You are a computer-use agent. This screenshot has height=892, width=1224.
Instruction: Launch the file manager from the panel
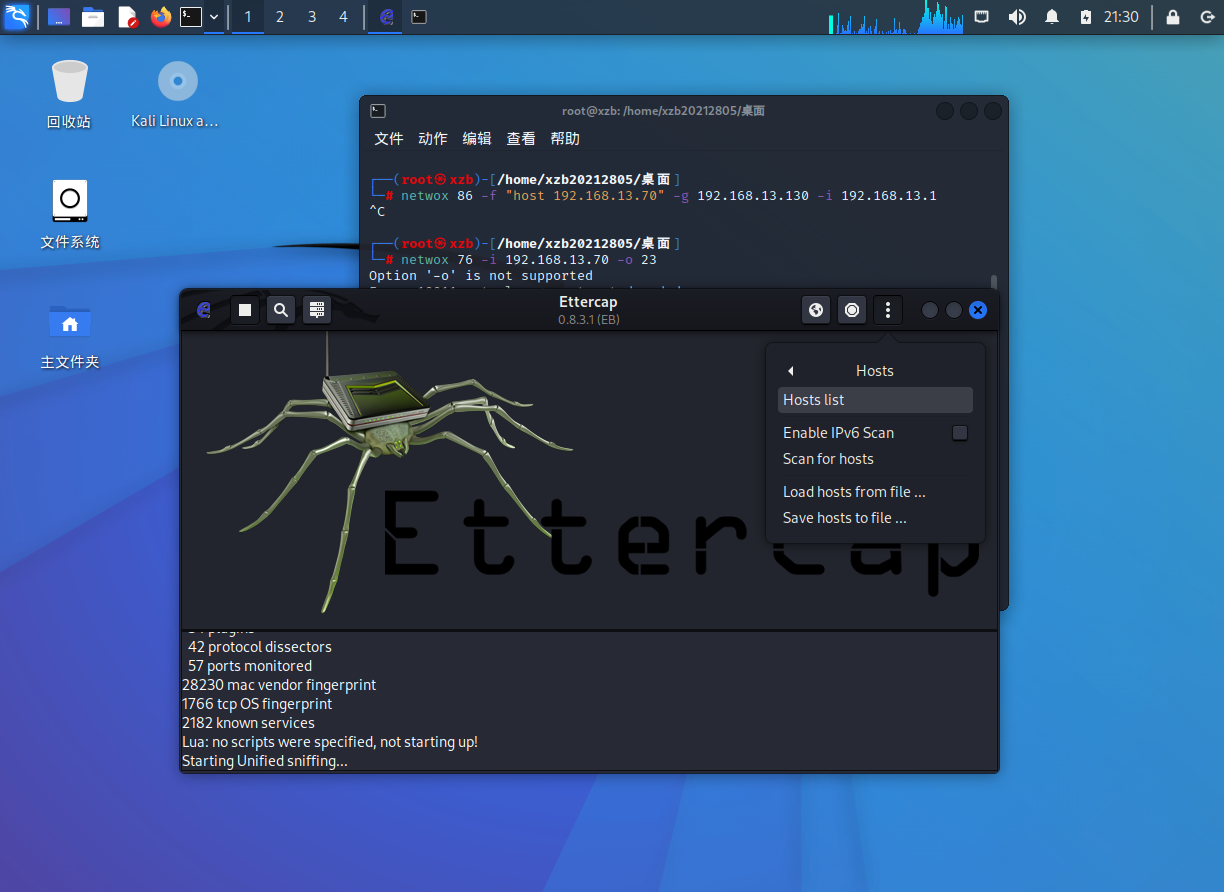[93, 17]
